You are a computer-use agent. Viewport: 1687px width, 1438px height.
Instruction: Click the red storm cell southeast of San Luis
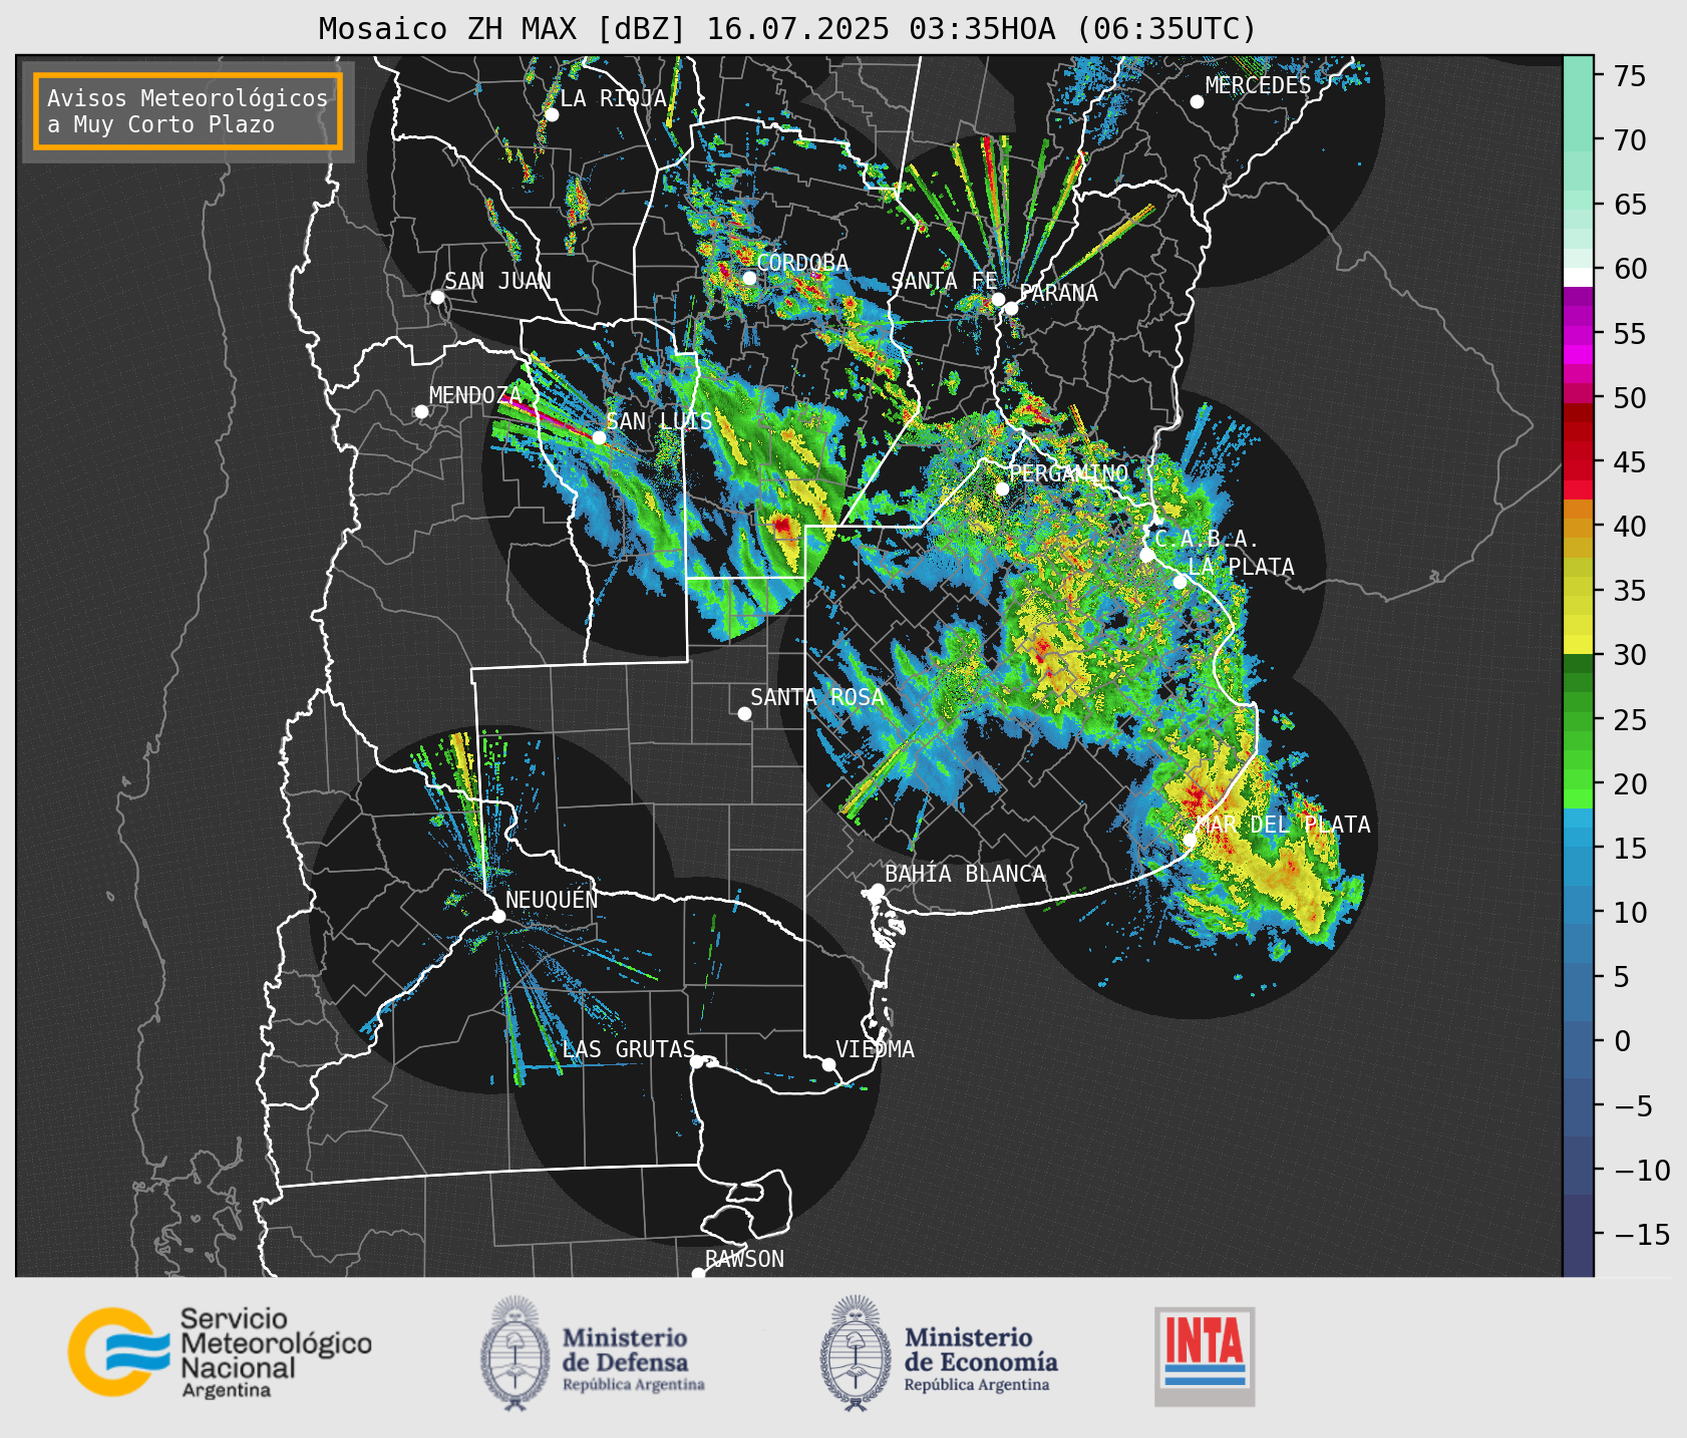point(781,525)
